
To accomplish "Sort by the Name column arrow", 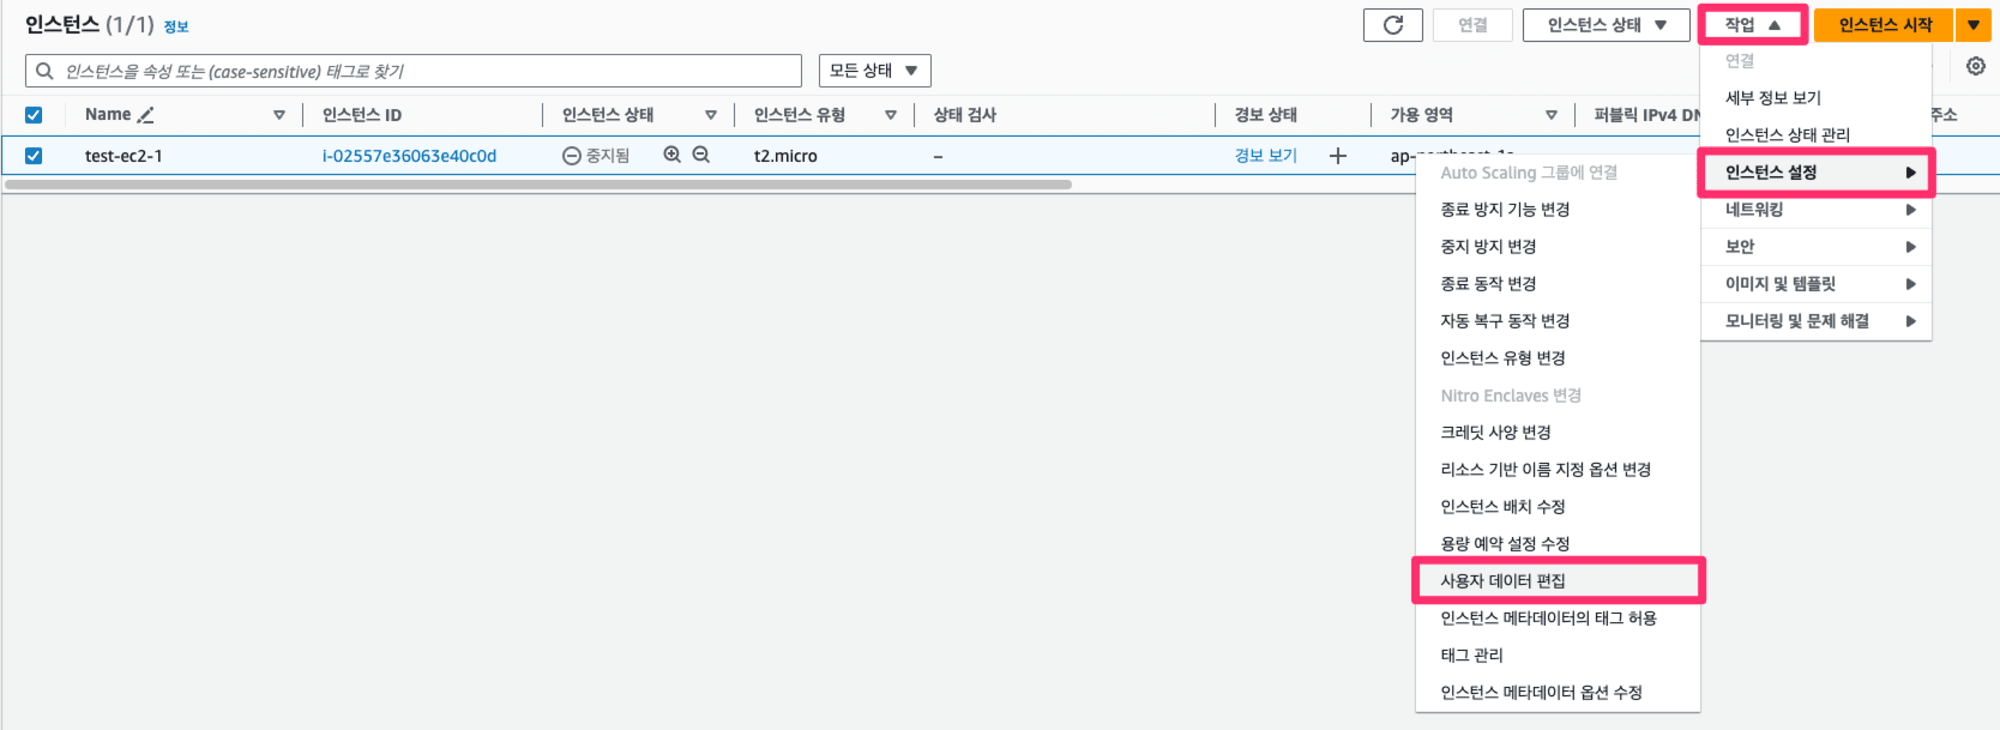I will (x=279, y=115).
